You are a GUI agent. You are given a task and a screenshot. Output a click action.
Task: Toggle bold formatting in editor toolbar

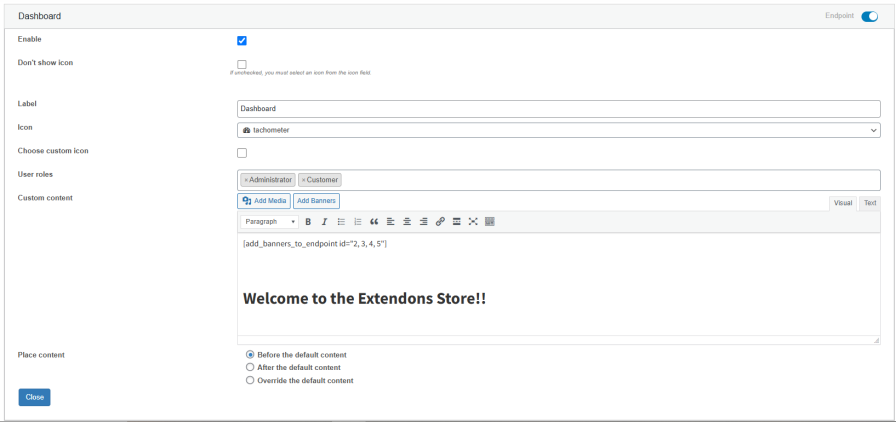pyautogui.click(x=308, y=222)
